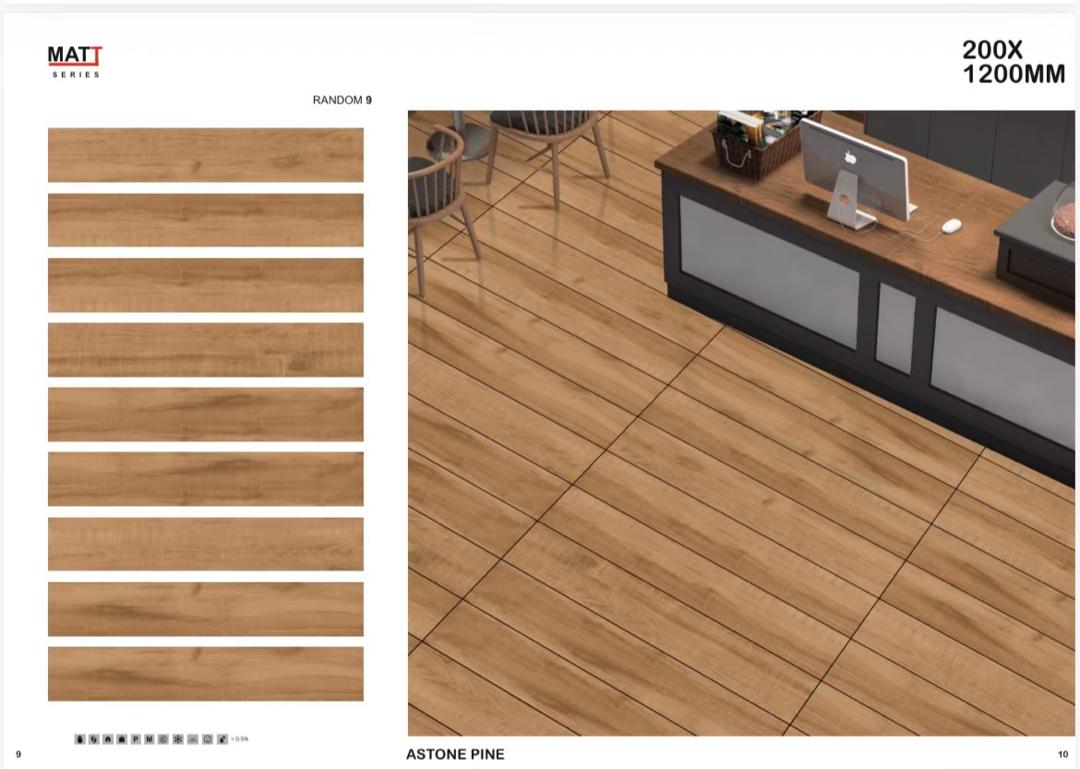
Task: Click the letter M feature icon
Action: coord(149,739)
